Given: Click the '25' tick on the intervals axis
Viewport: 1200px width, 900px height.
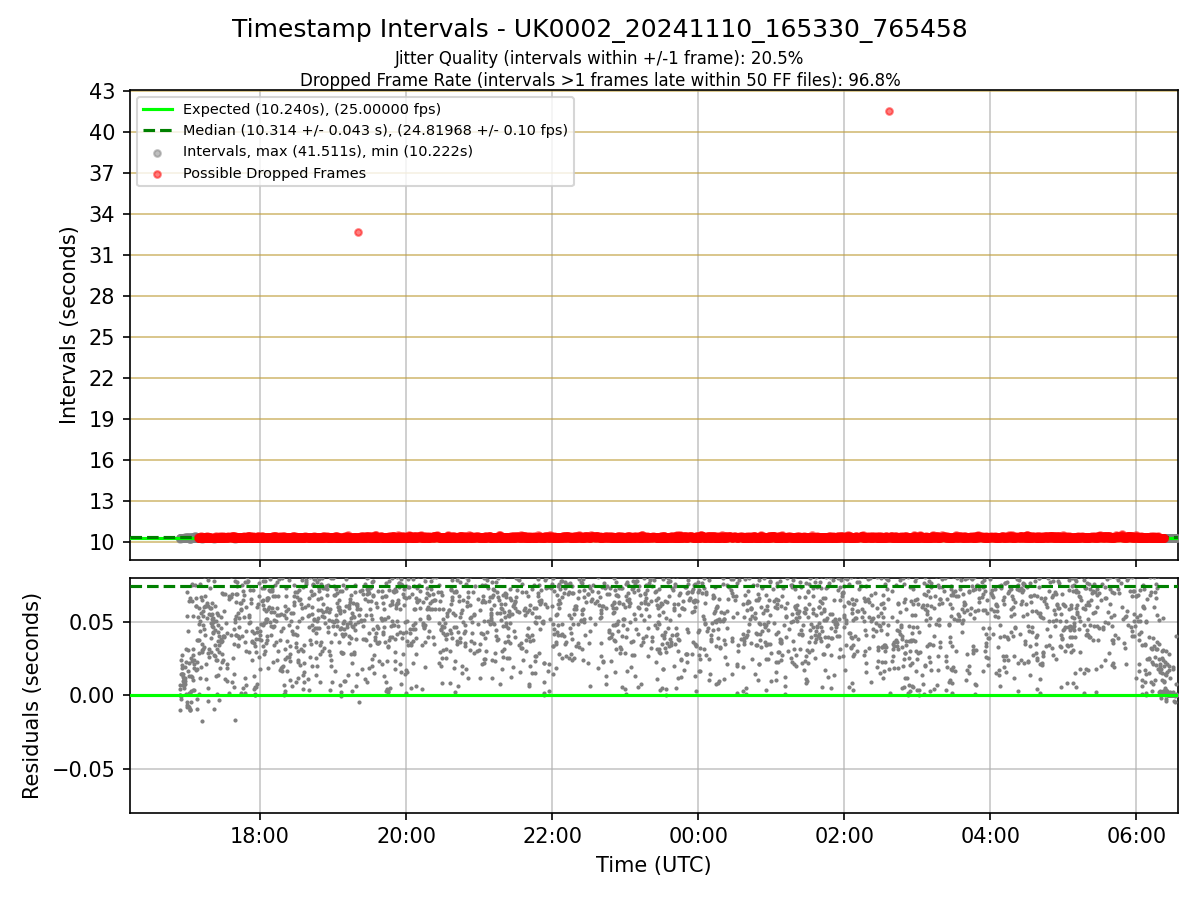Looking at the screenshot, I should [104, 337].
